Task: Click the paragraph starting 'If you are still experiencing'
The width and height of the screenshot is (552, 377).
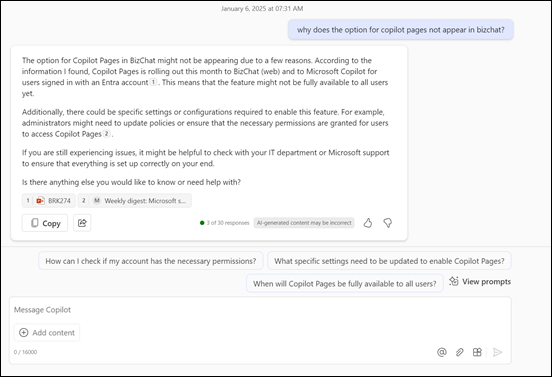Action: 206,158
